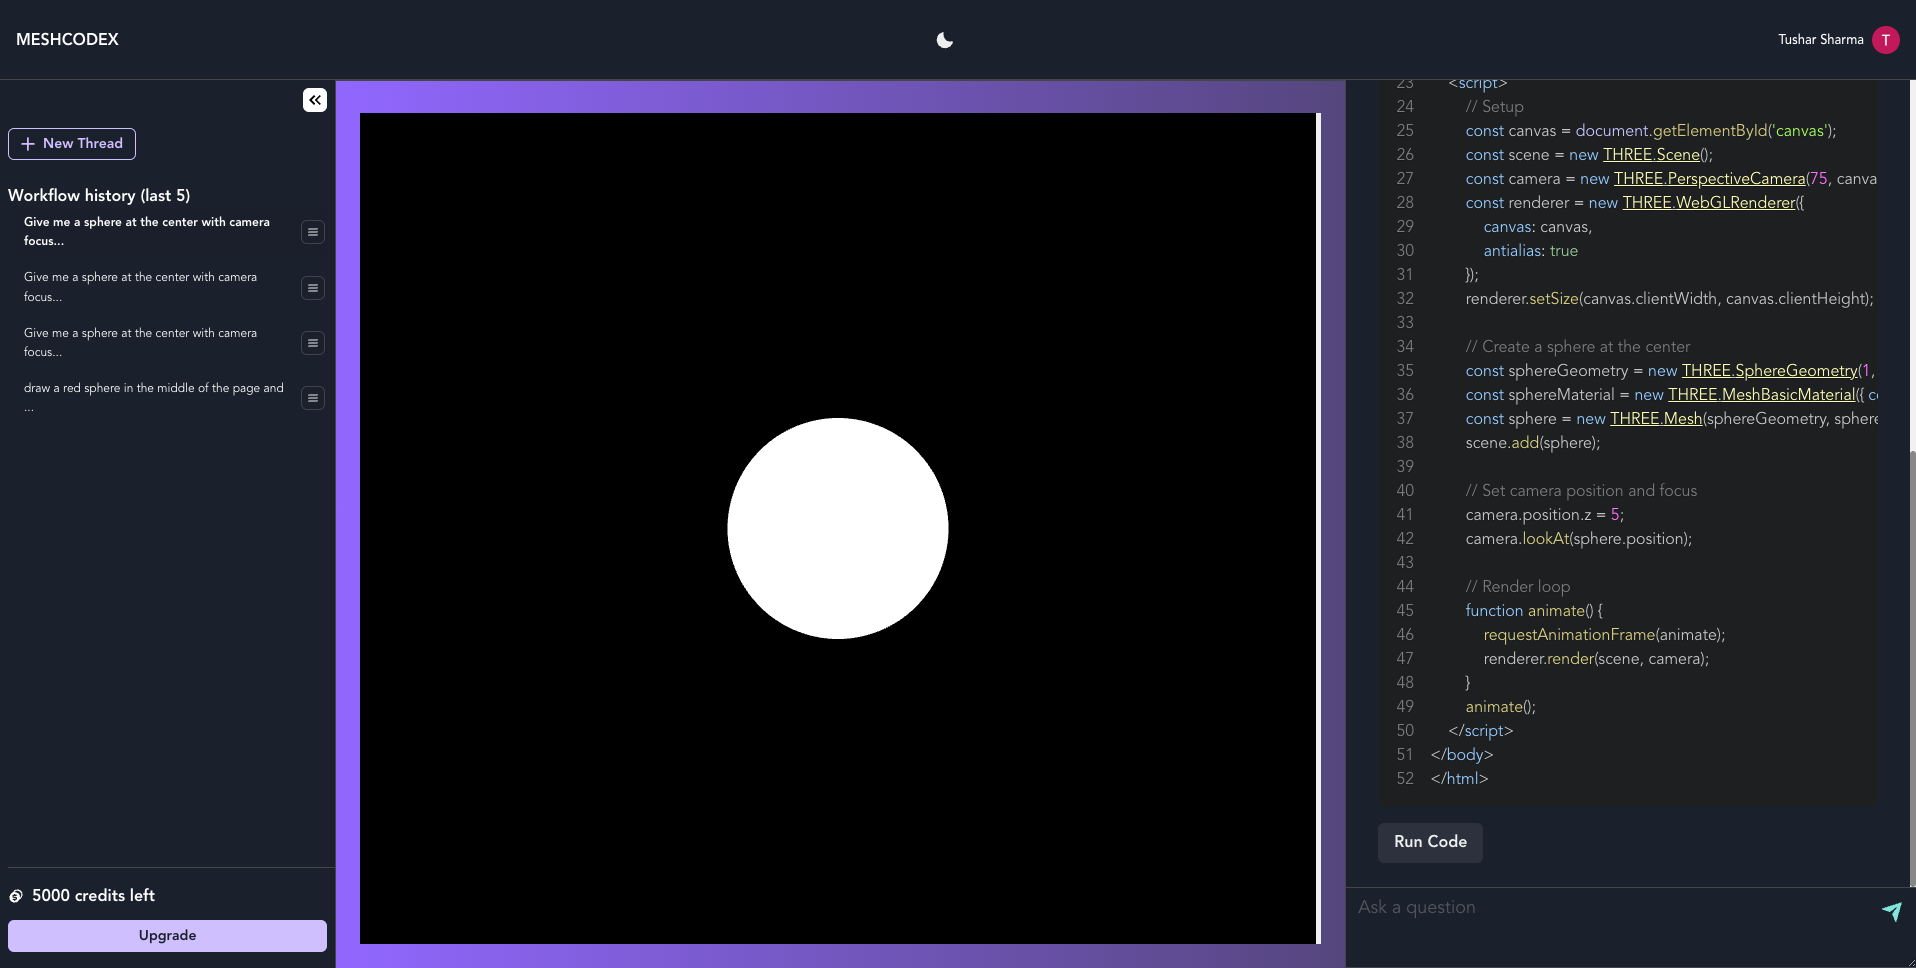Click 'animate();' call on line 49
Viewport: 1916px width, 968px height.
(x=1501, y=707)
